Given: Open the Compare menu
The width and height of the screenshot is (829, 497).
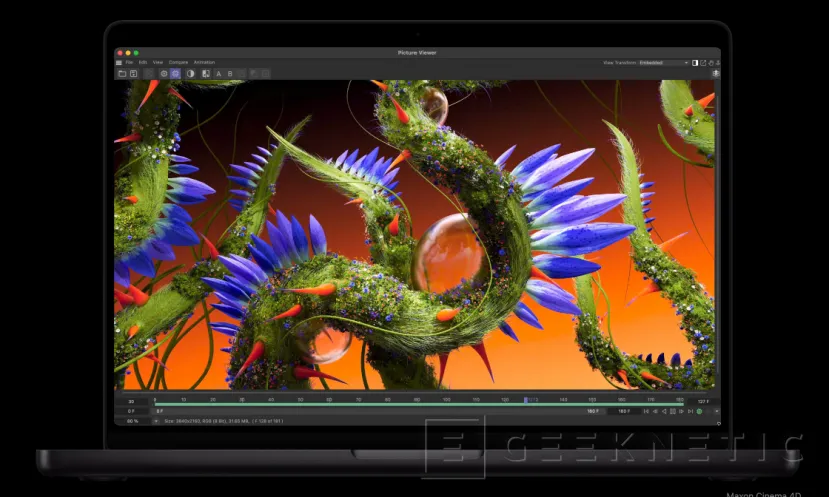Looking at the screenshot, I should (x=178, y=62).
